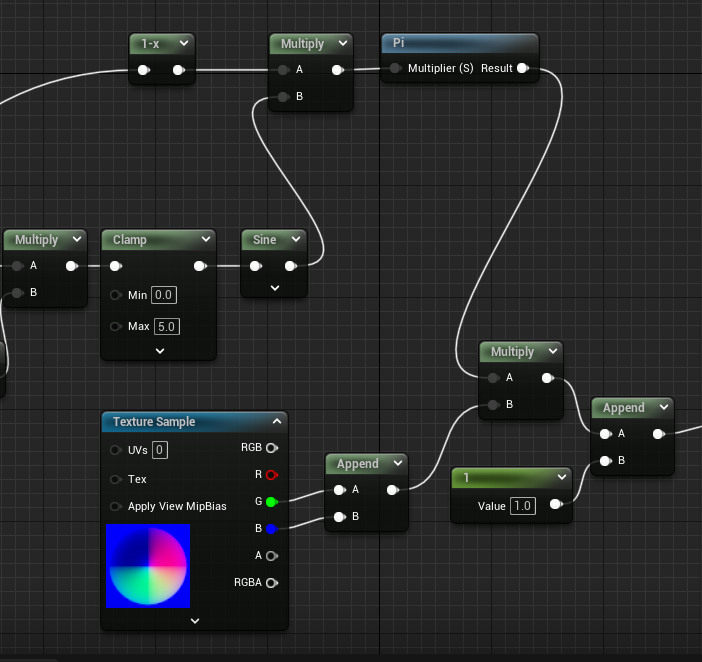The width and height of the screenshot is (702, 662).
Task: Click the Clamp Min input pin
Action: coord(116,295)
